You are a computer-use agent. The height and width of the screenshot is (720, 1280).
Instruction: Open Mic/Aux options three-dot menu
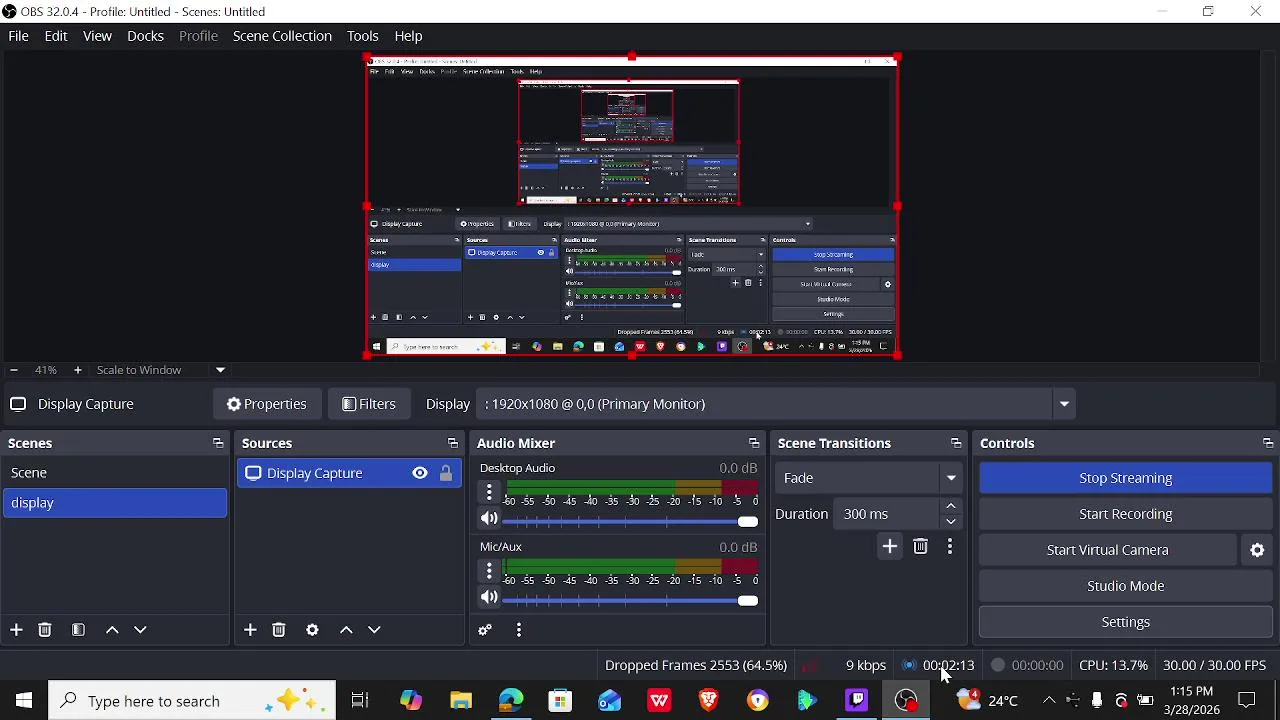pyautogui.click(x=489, y=571)
